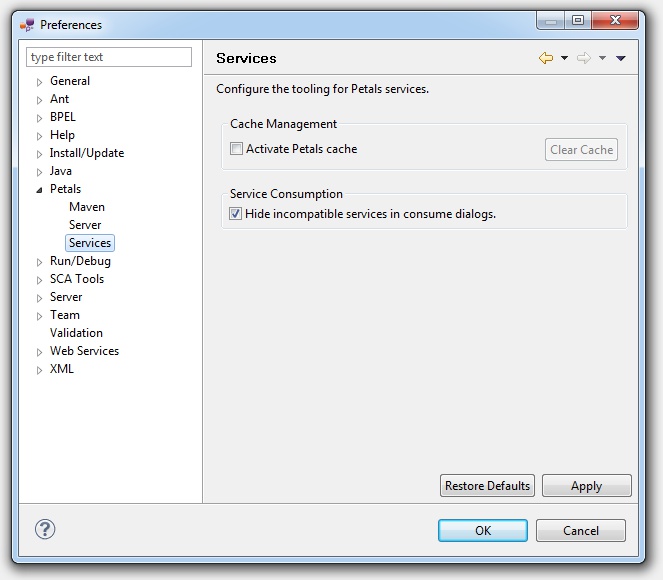Image resolution: width=663 pixels, height=580 pixels.
Task: Click the forward navigation arrow icon
Action: (584, 59)
